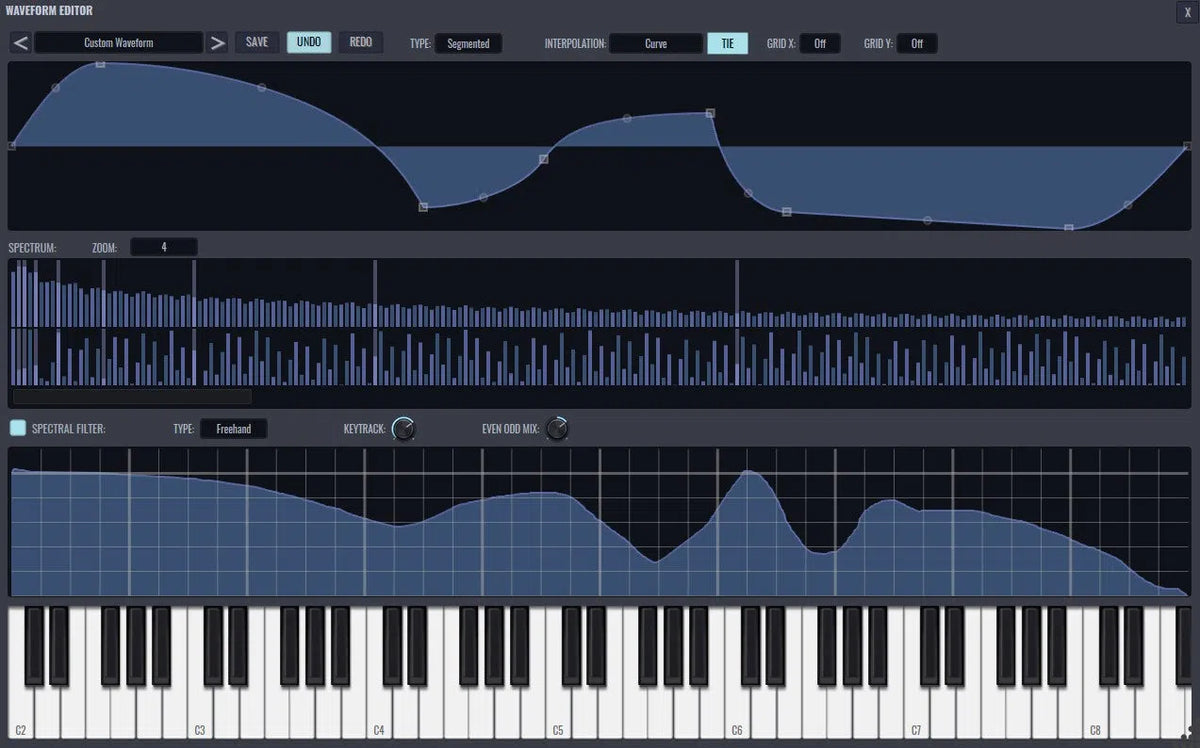Select the highest waveform control point
Image resolution: width=1200 pixels, height=748 pixels.
100,65
